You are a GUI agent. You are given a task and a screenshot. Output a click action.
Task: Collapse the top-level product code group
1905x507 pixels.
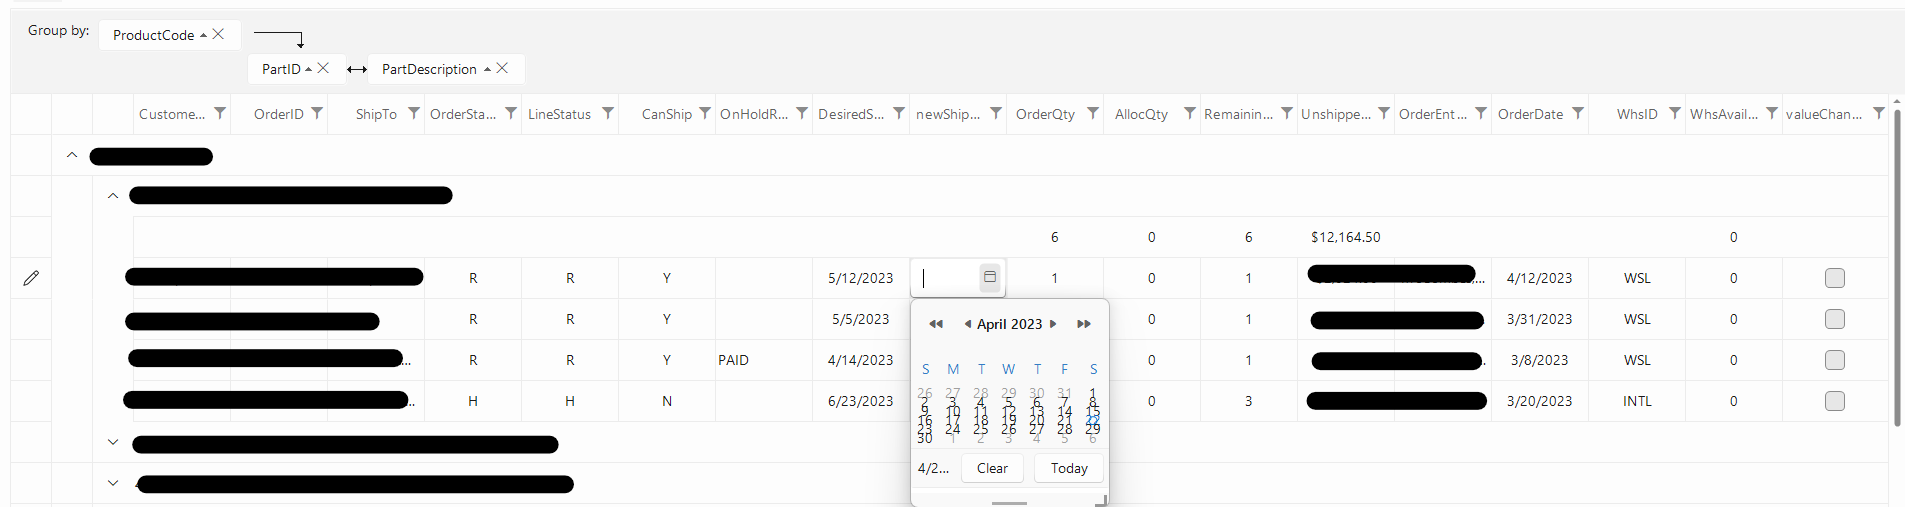click(72, 155)
